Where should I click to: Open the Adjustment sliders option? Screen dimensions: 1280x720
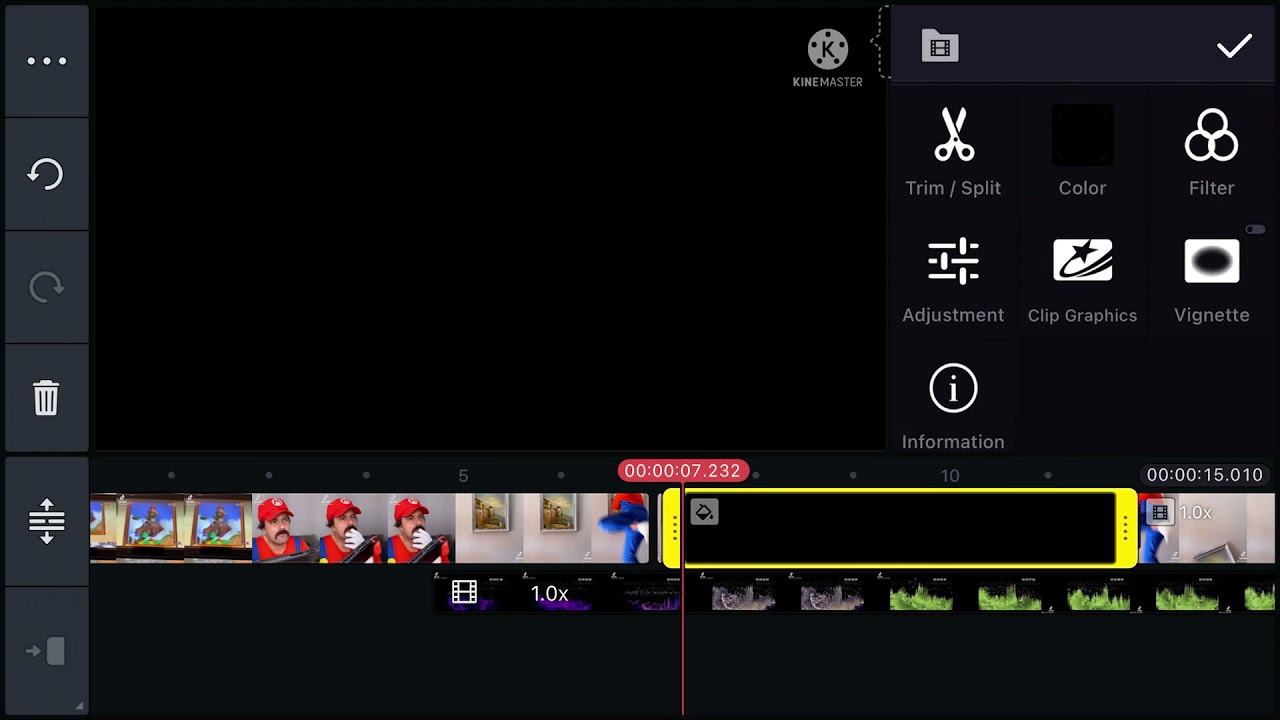coord(953,279)
